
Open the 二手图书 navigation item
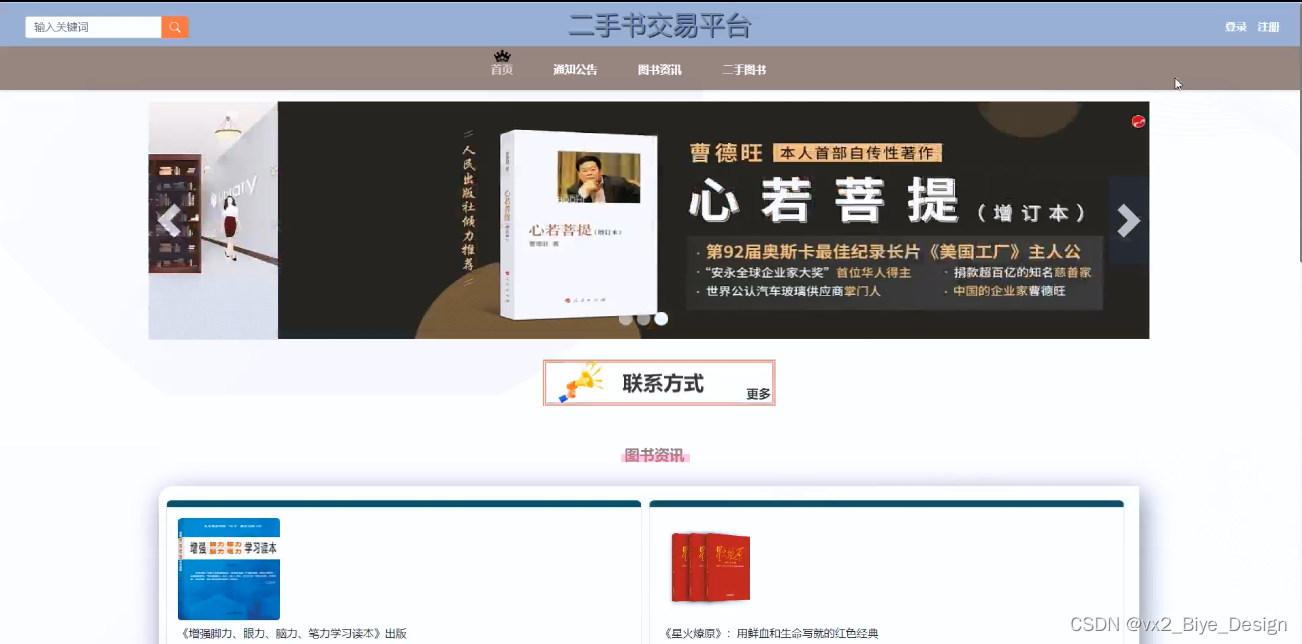(x=744, y=70)
